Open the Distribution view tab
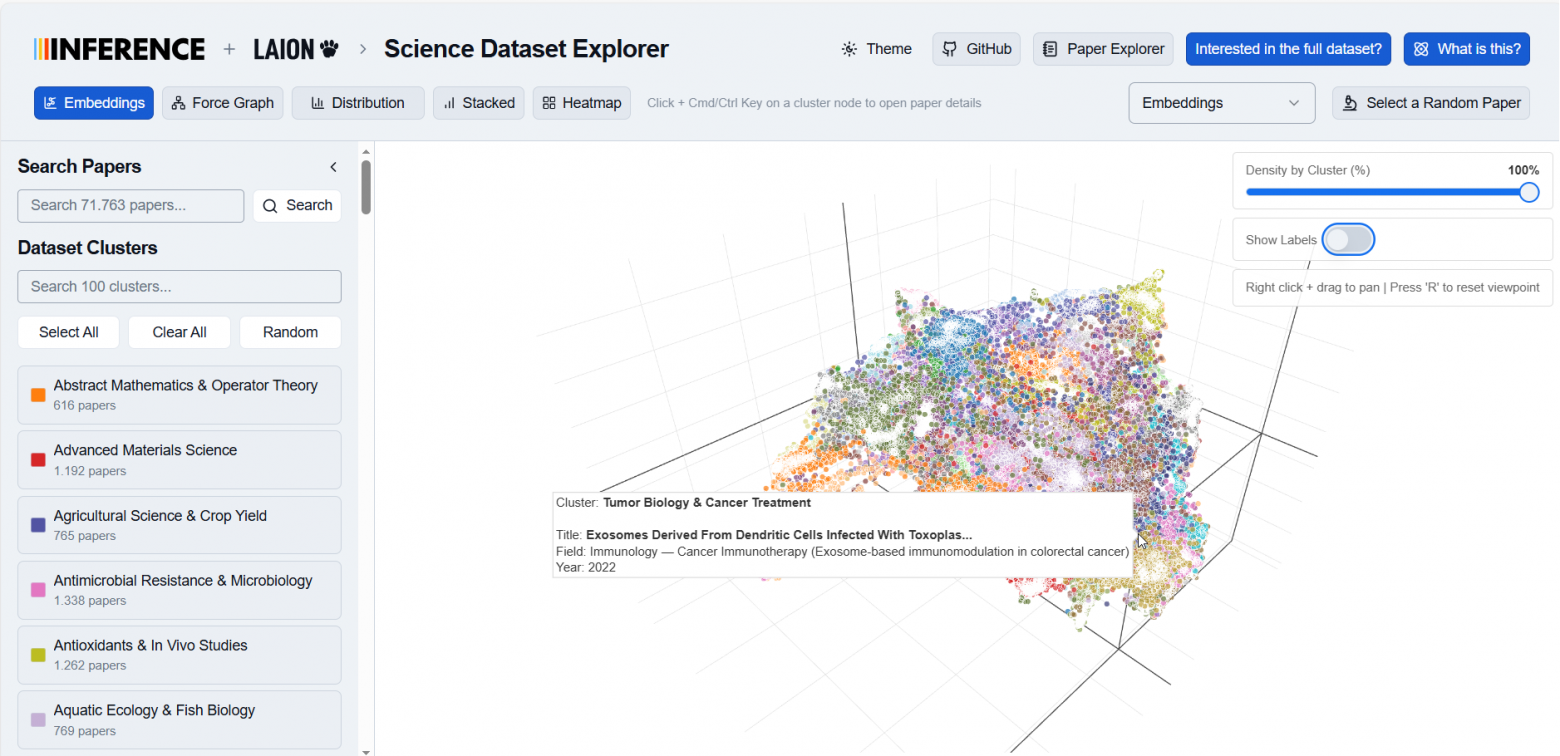This screenshot has height=756, width=1560. (357, 103)
